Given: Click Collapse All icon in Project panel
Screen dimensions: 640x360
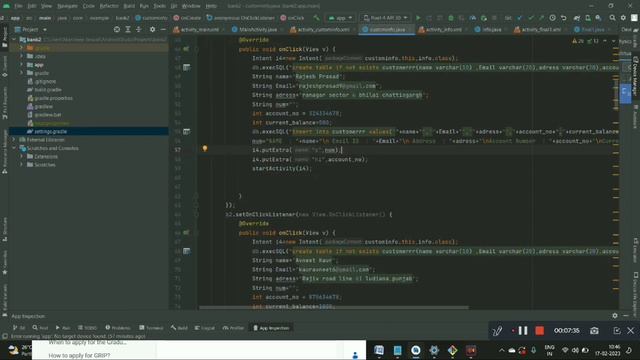Looking at the screenshot, I should [139, 29].
